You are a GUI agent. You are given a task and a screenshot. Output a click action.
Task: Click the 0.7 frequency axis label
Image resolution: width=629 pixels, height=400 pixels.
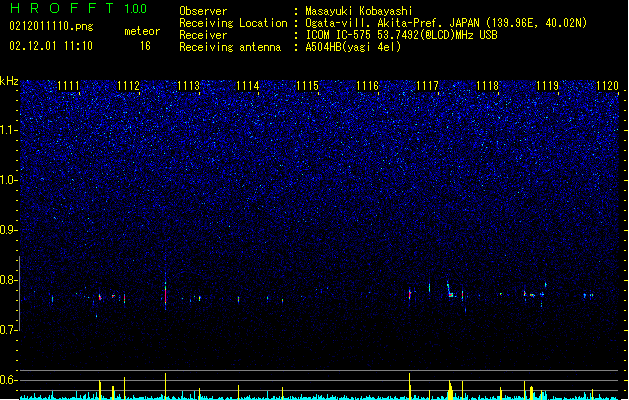[9, 330]
